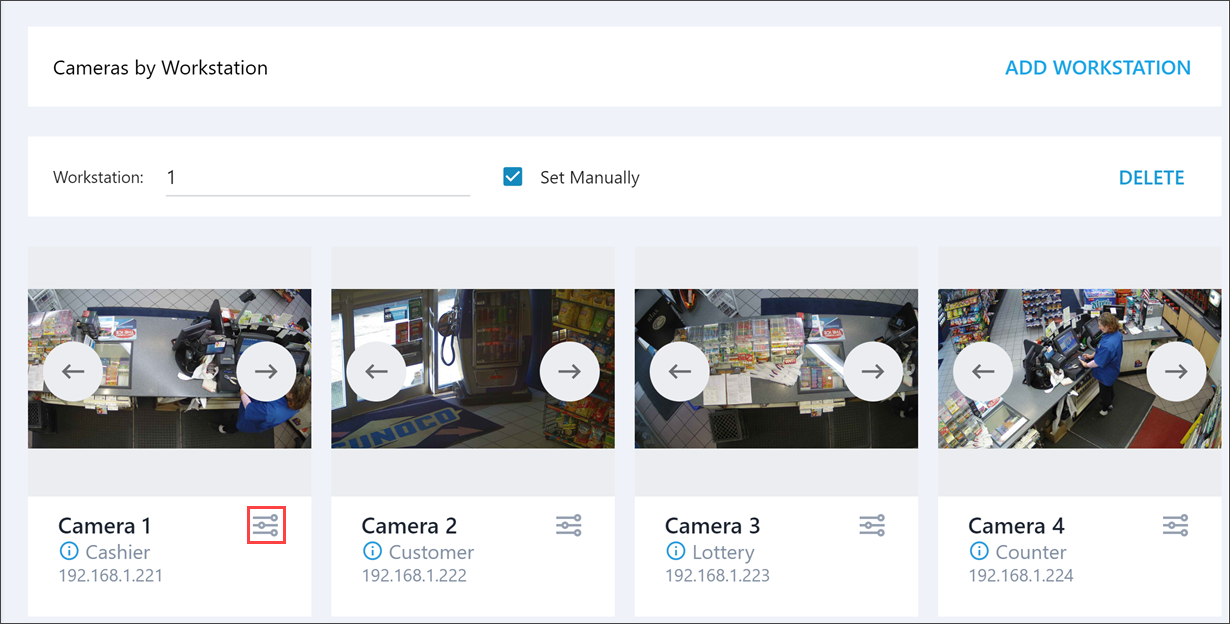Open settings sliders icon for Camera 1

[266, 525]
